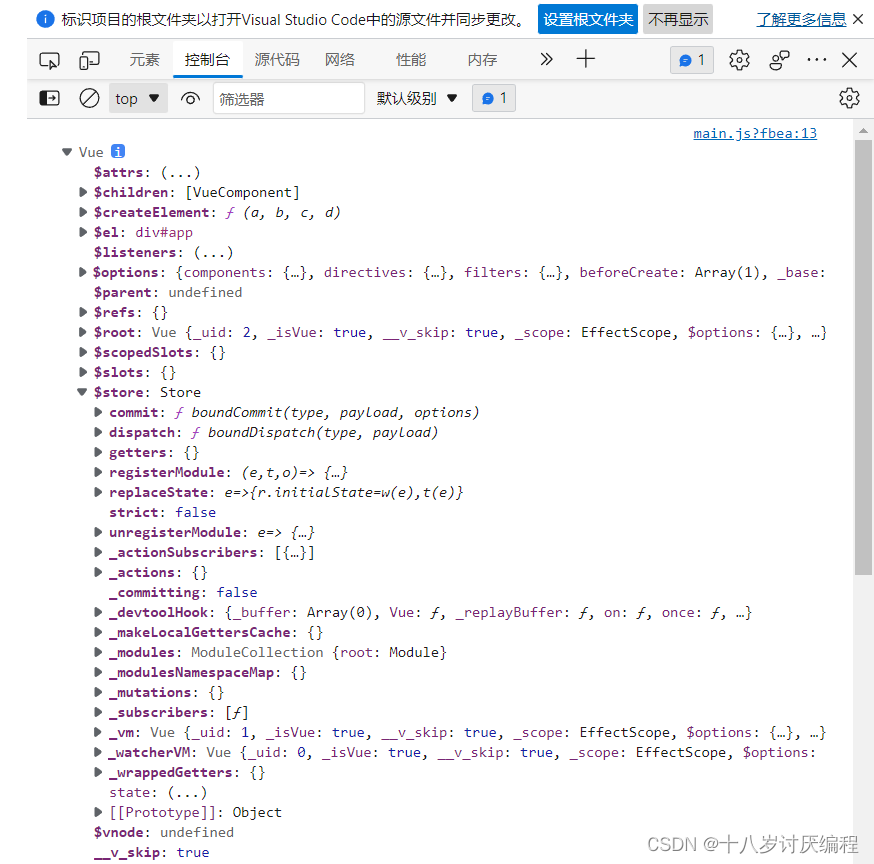Image resolution: width=874 pixels, height=864 pixels.
Task: Expand the commit boundCommit function
Action: 98,412
